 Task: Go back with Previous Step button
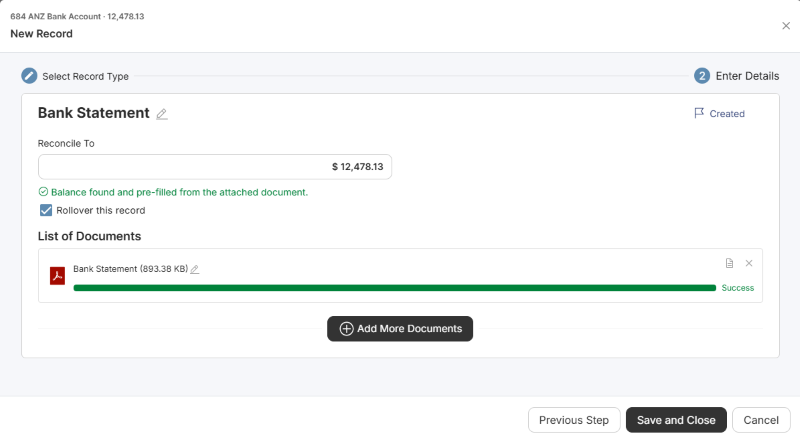[574, 420]
